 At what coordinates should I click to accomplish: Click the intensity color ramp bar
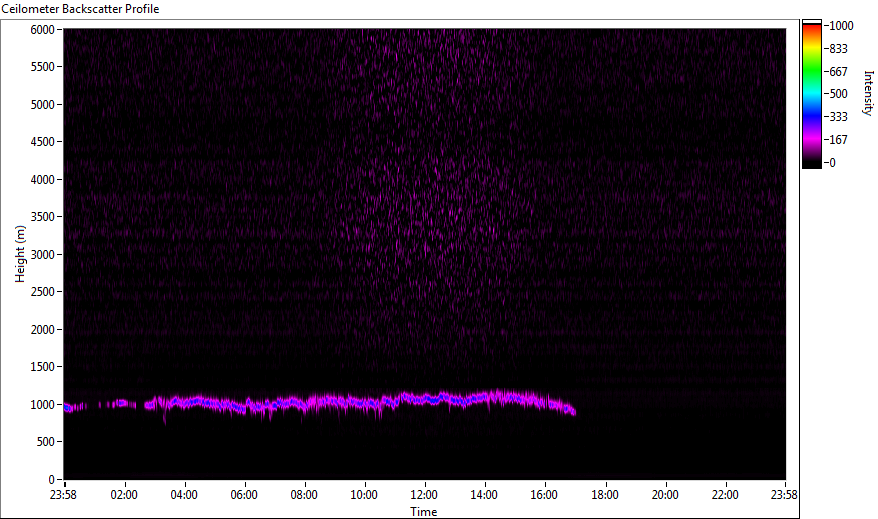click(811, 94)
